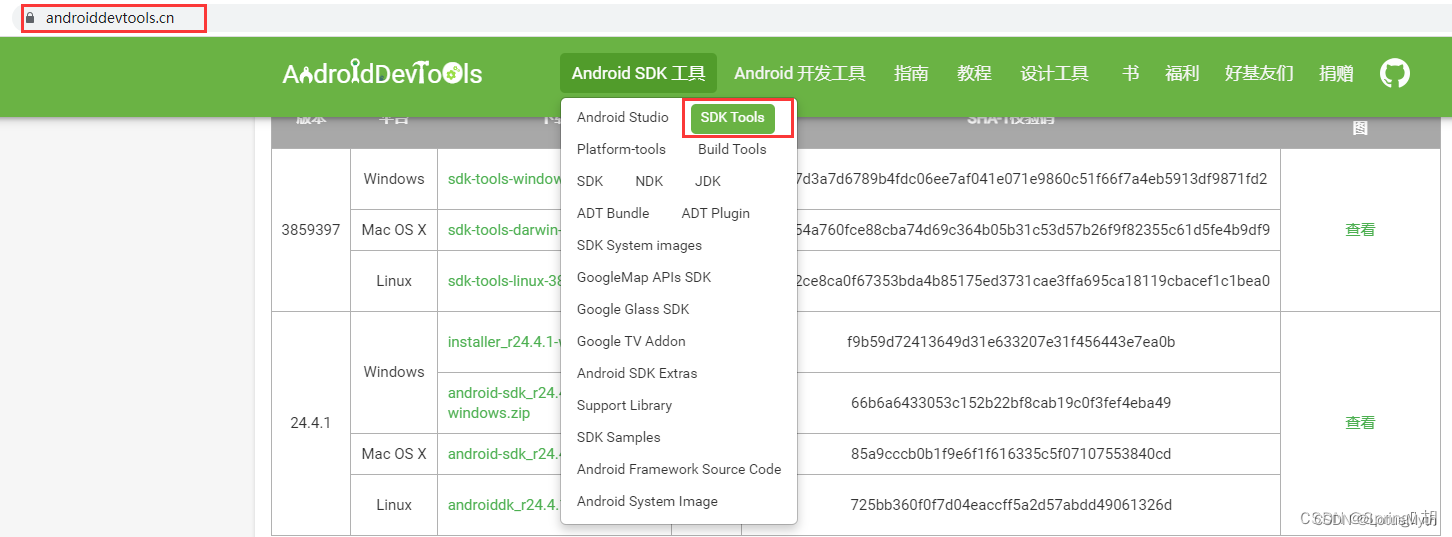Select GoogleMap APIs SDK entry
This screenshot has width=1452, height=537.
644,277
